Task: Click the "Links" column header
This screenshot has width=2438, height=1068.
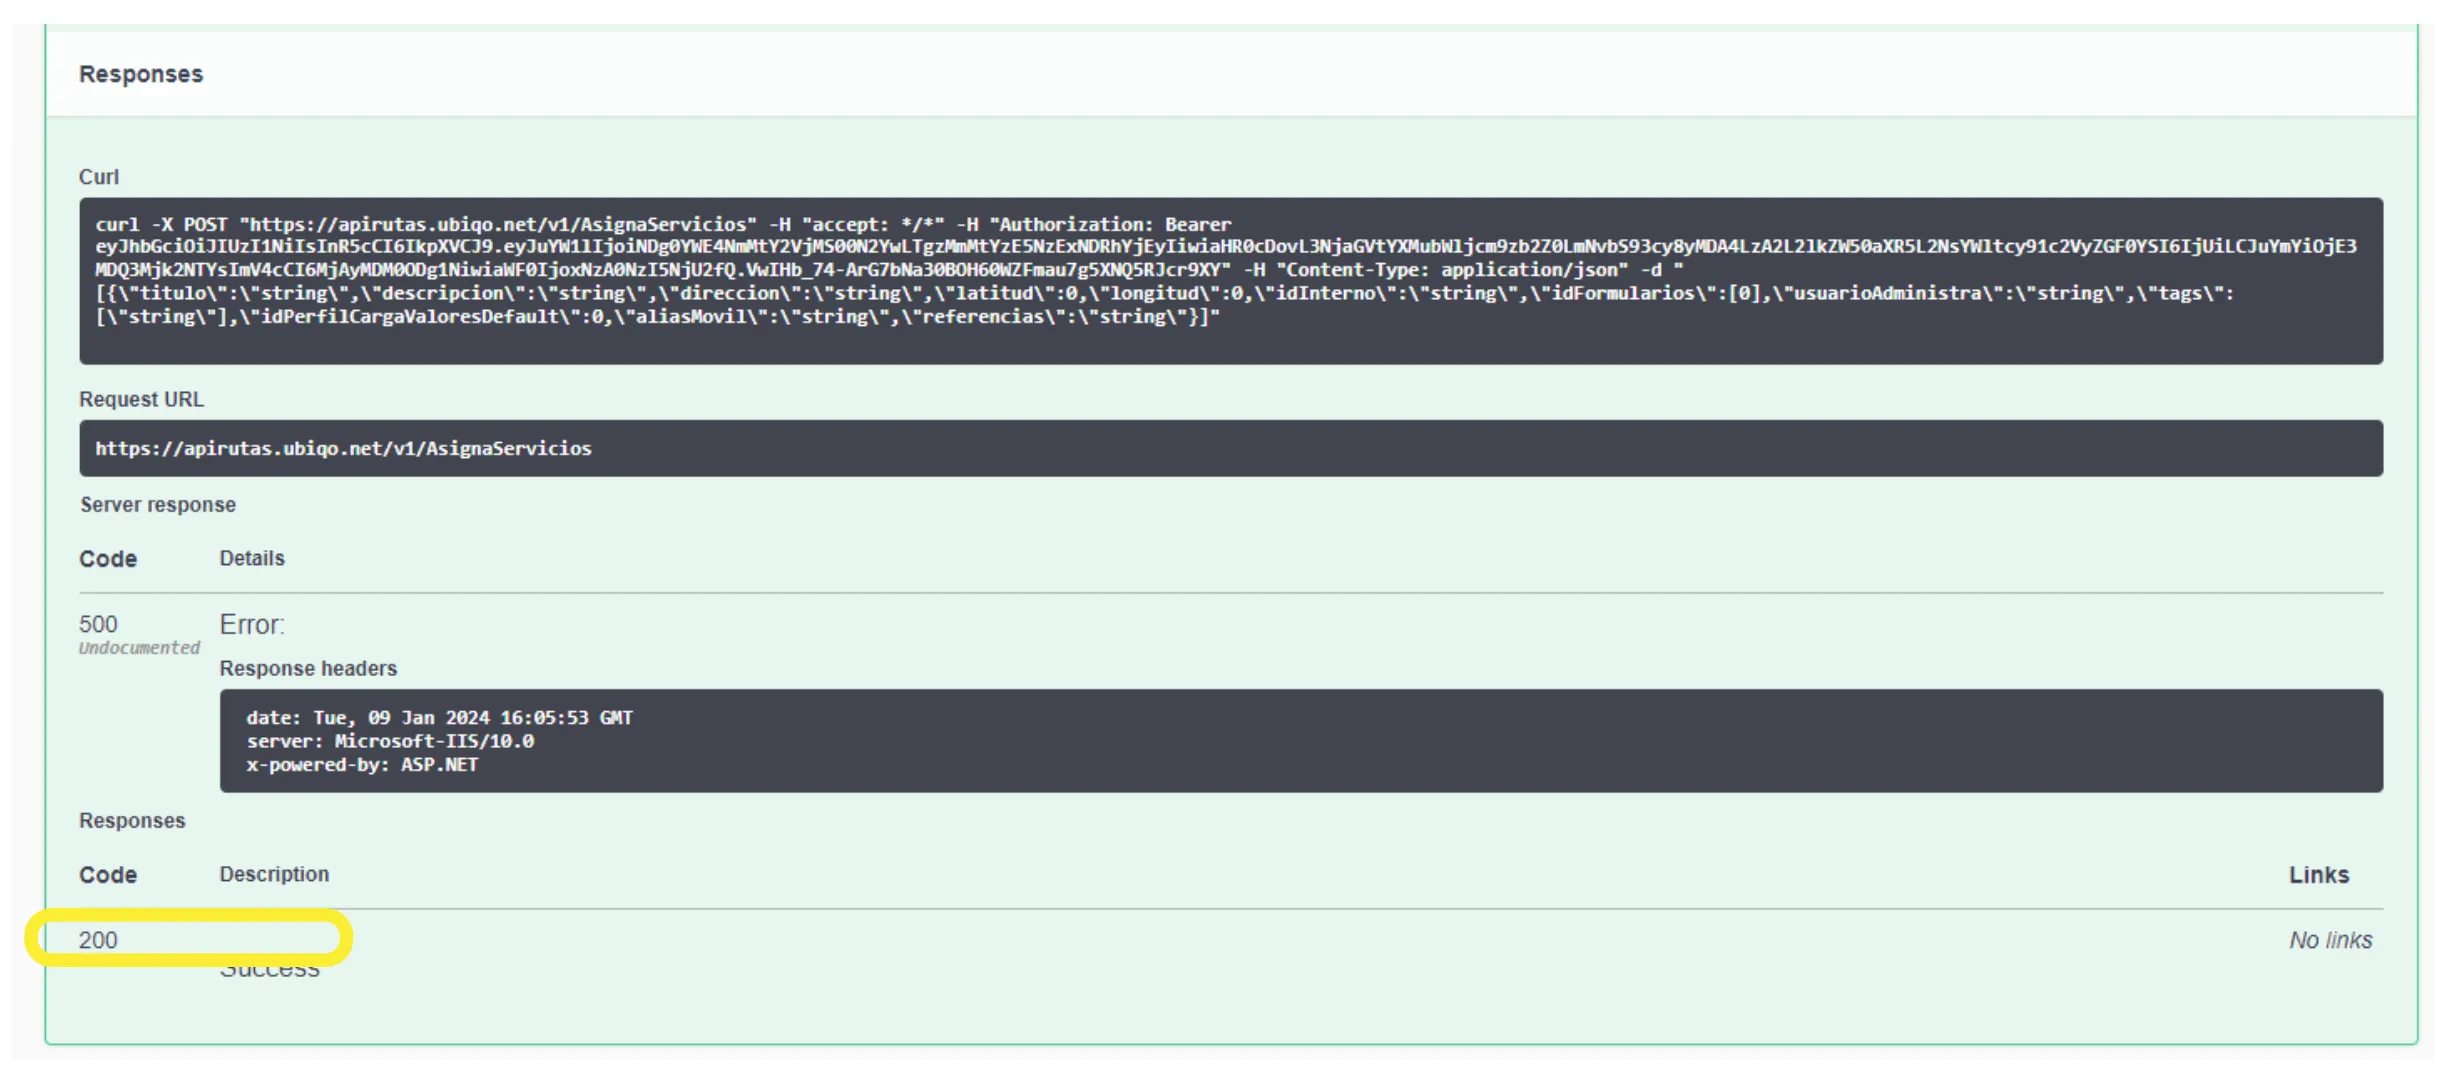Action: 2319,875
